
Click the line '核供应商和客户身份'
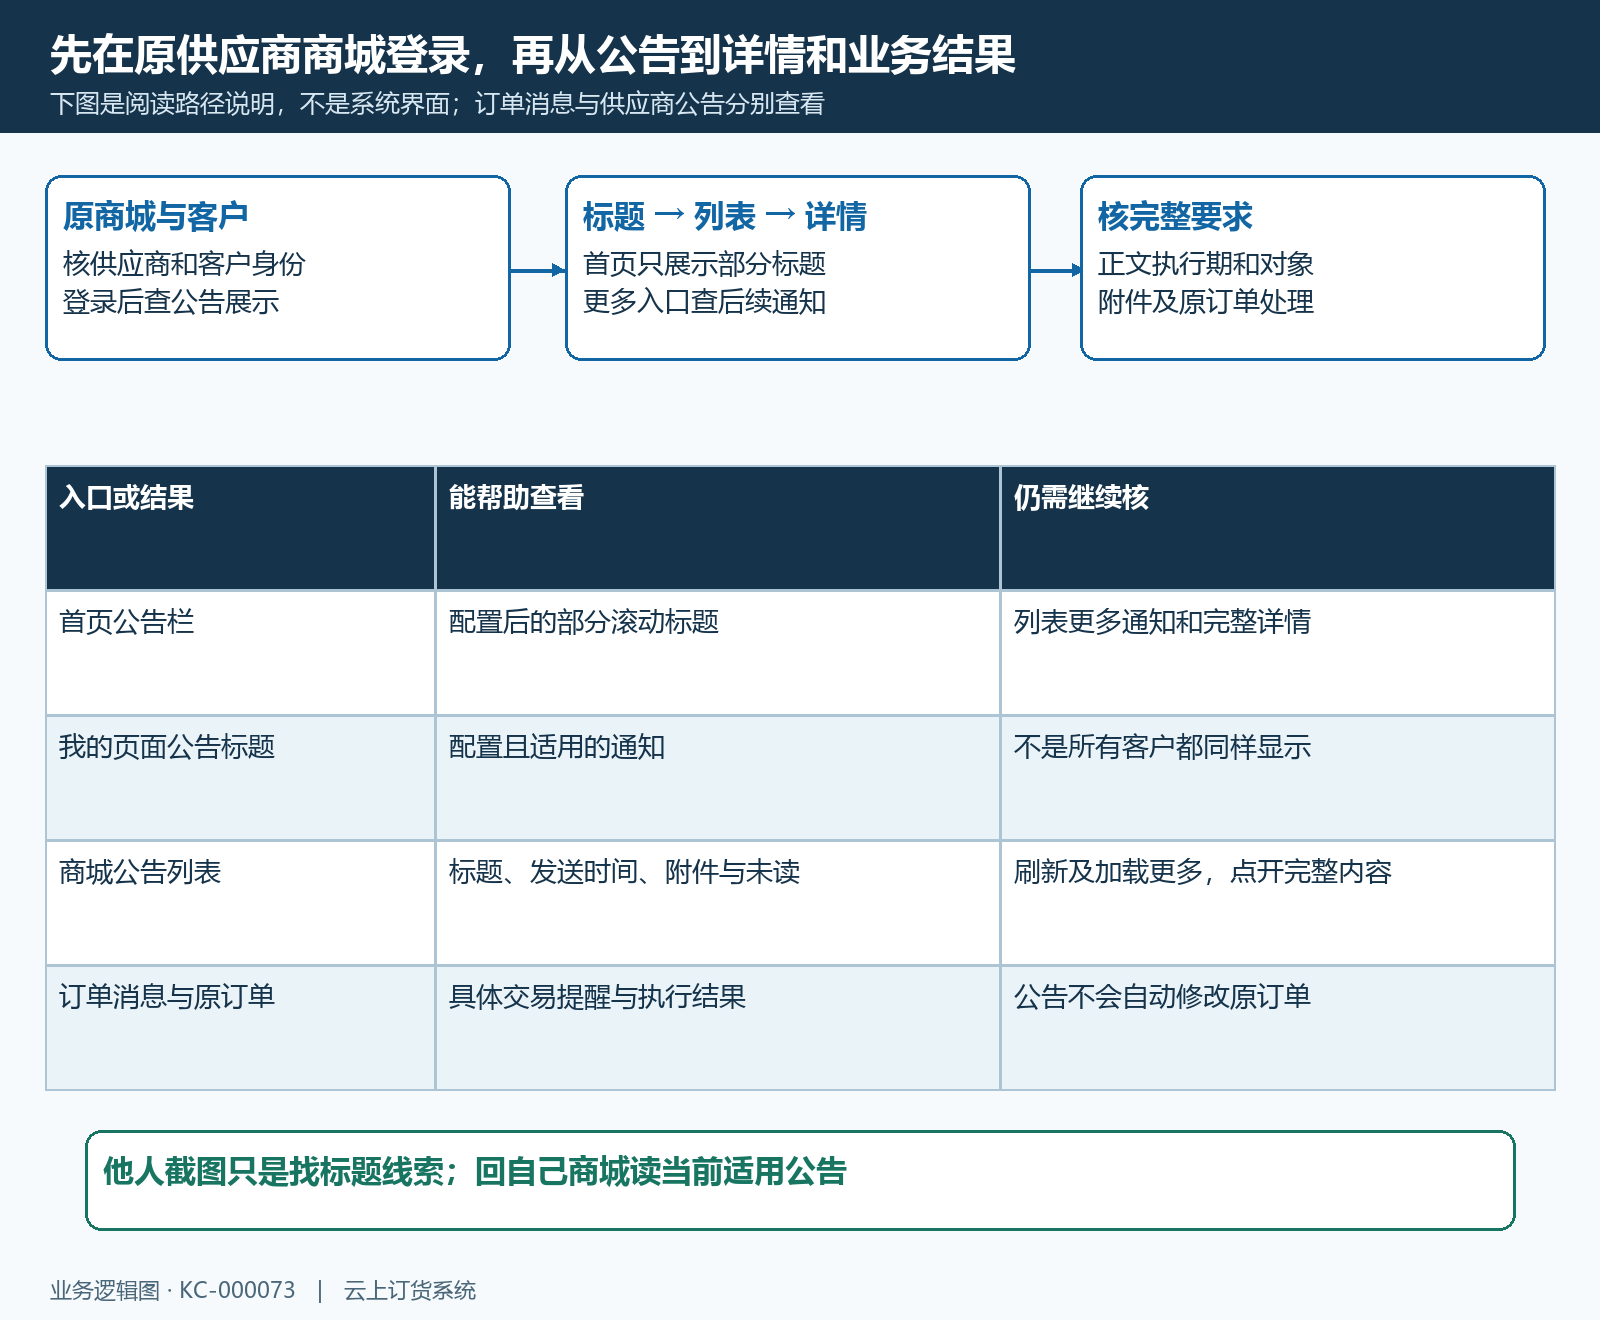coord(184,264)
